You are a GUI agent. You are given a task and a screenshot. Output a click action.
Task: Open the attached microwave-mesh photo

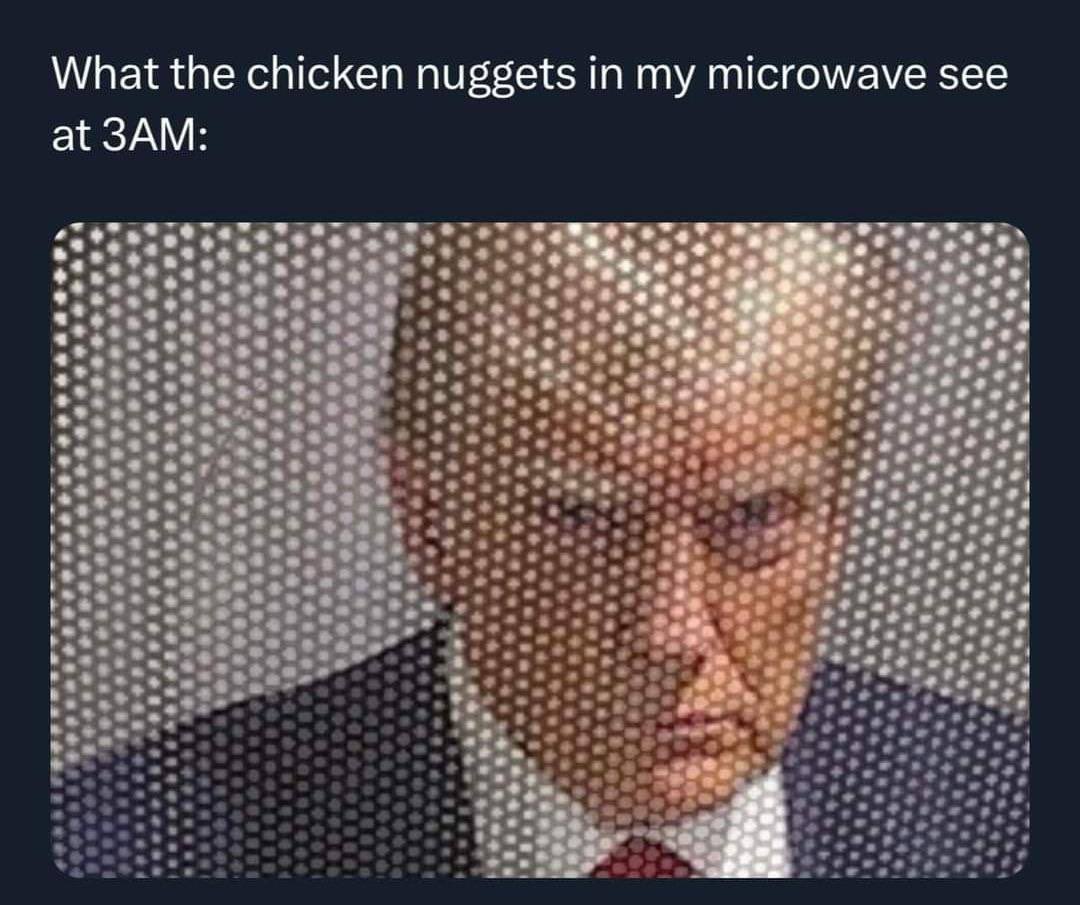[x=541, y=550]
